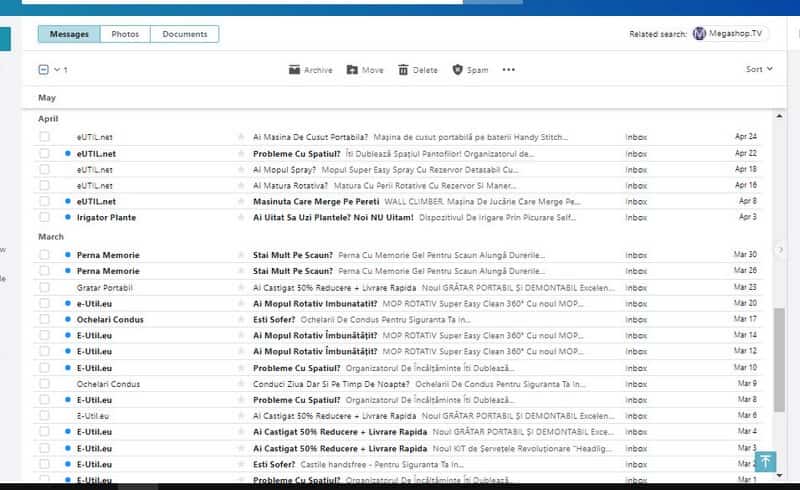Expand the chevron beside the select-all checkbox
The width and height of the screenshot is (800, 490).
click(x=57, y=70)
